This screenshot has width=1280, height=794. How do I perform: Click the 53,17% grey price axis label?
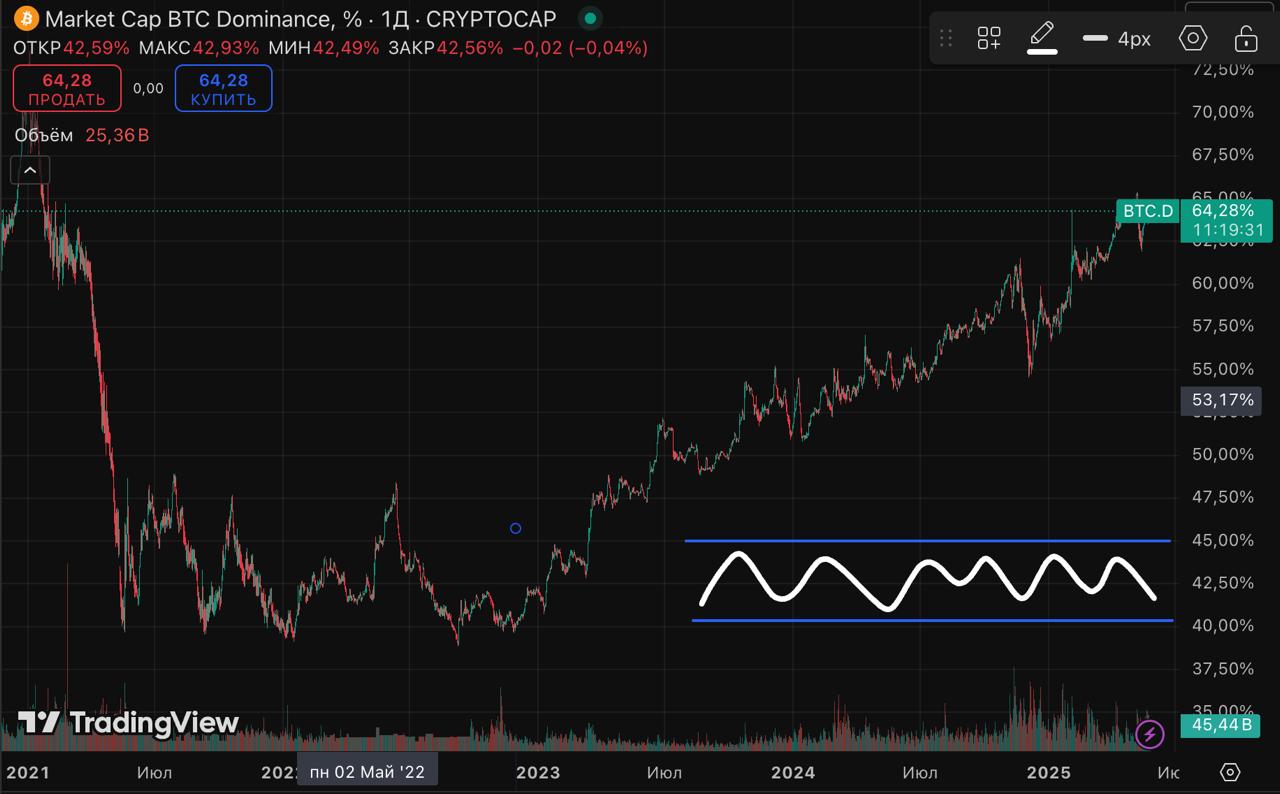pyautogui.click(x=1223, y=401)
